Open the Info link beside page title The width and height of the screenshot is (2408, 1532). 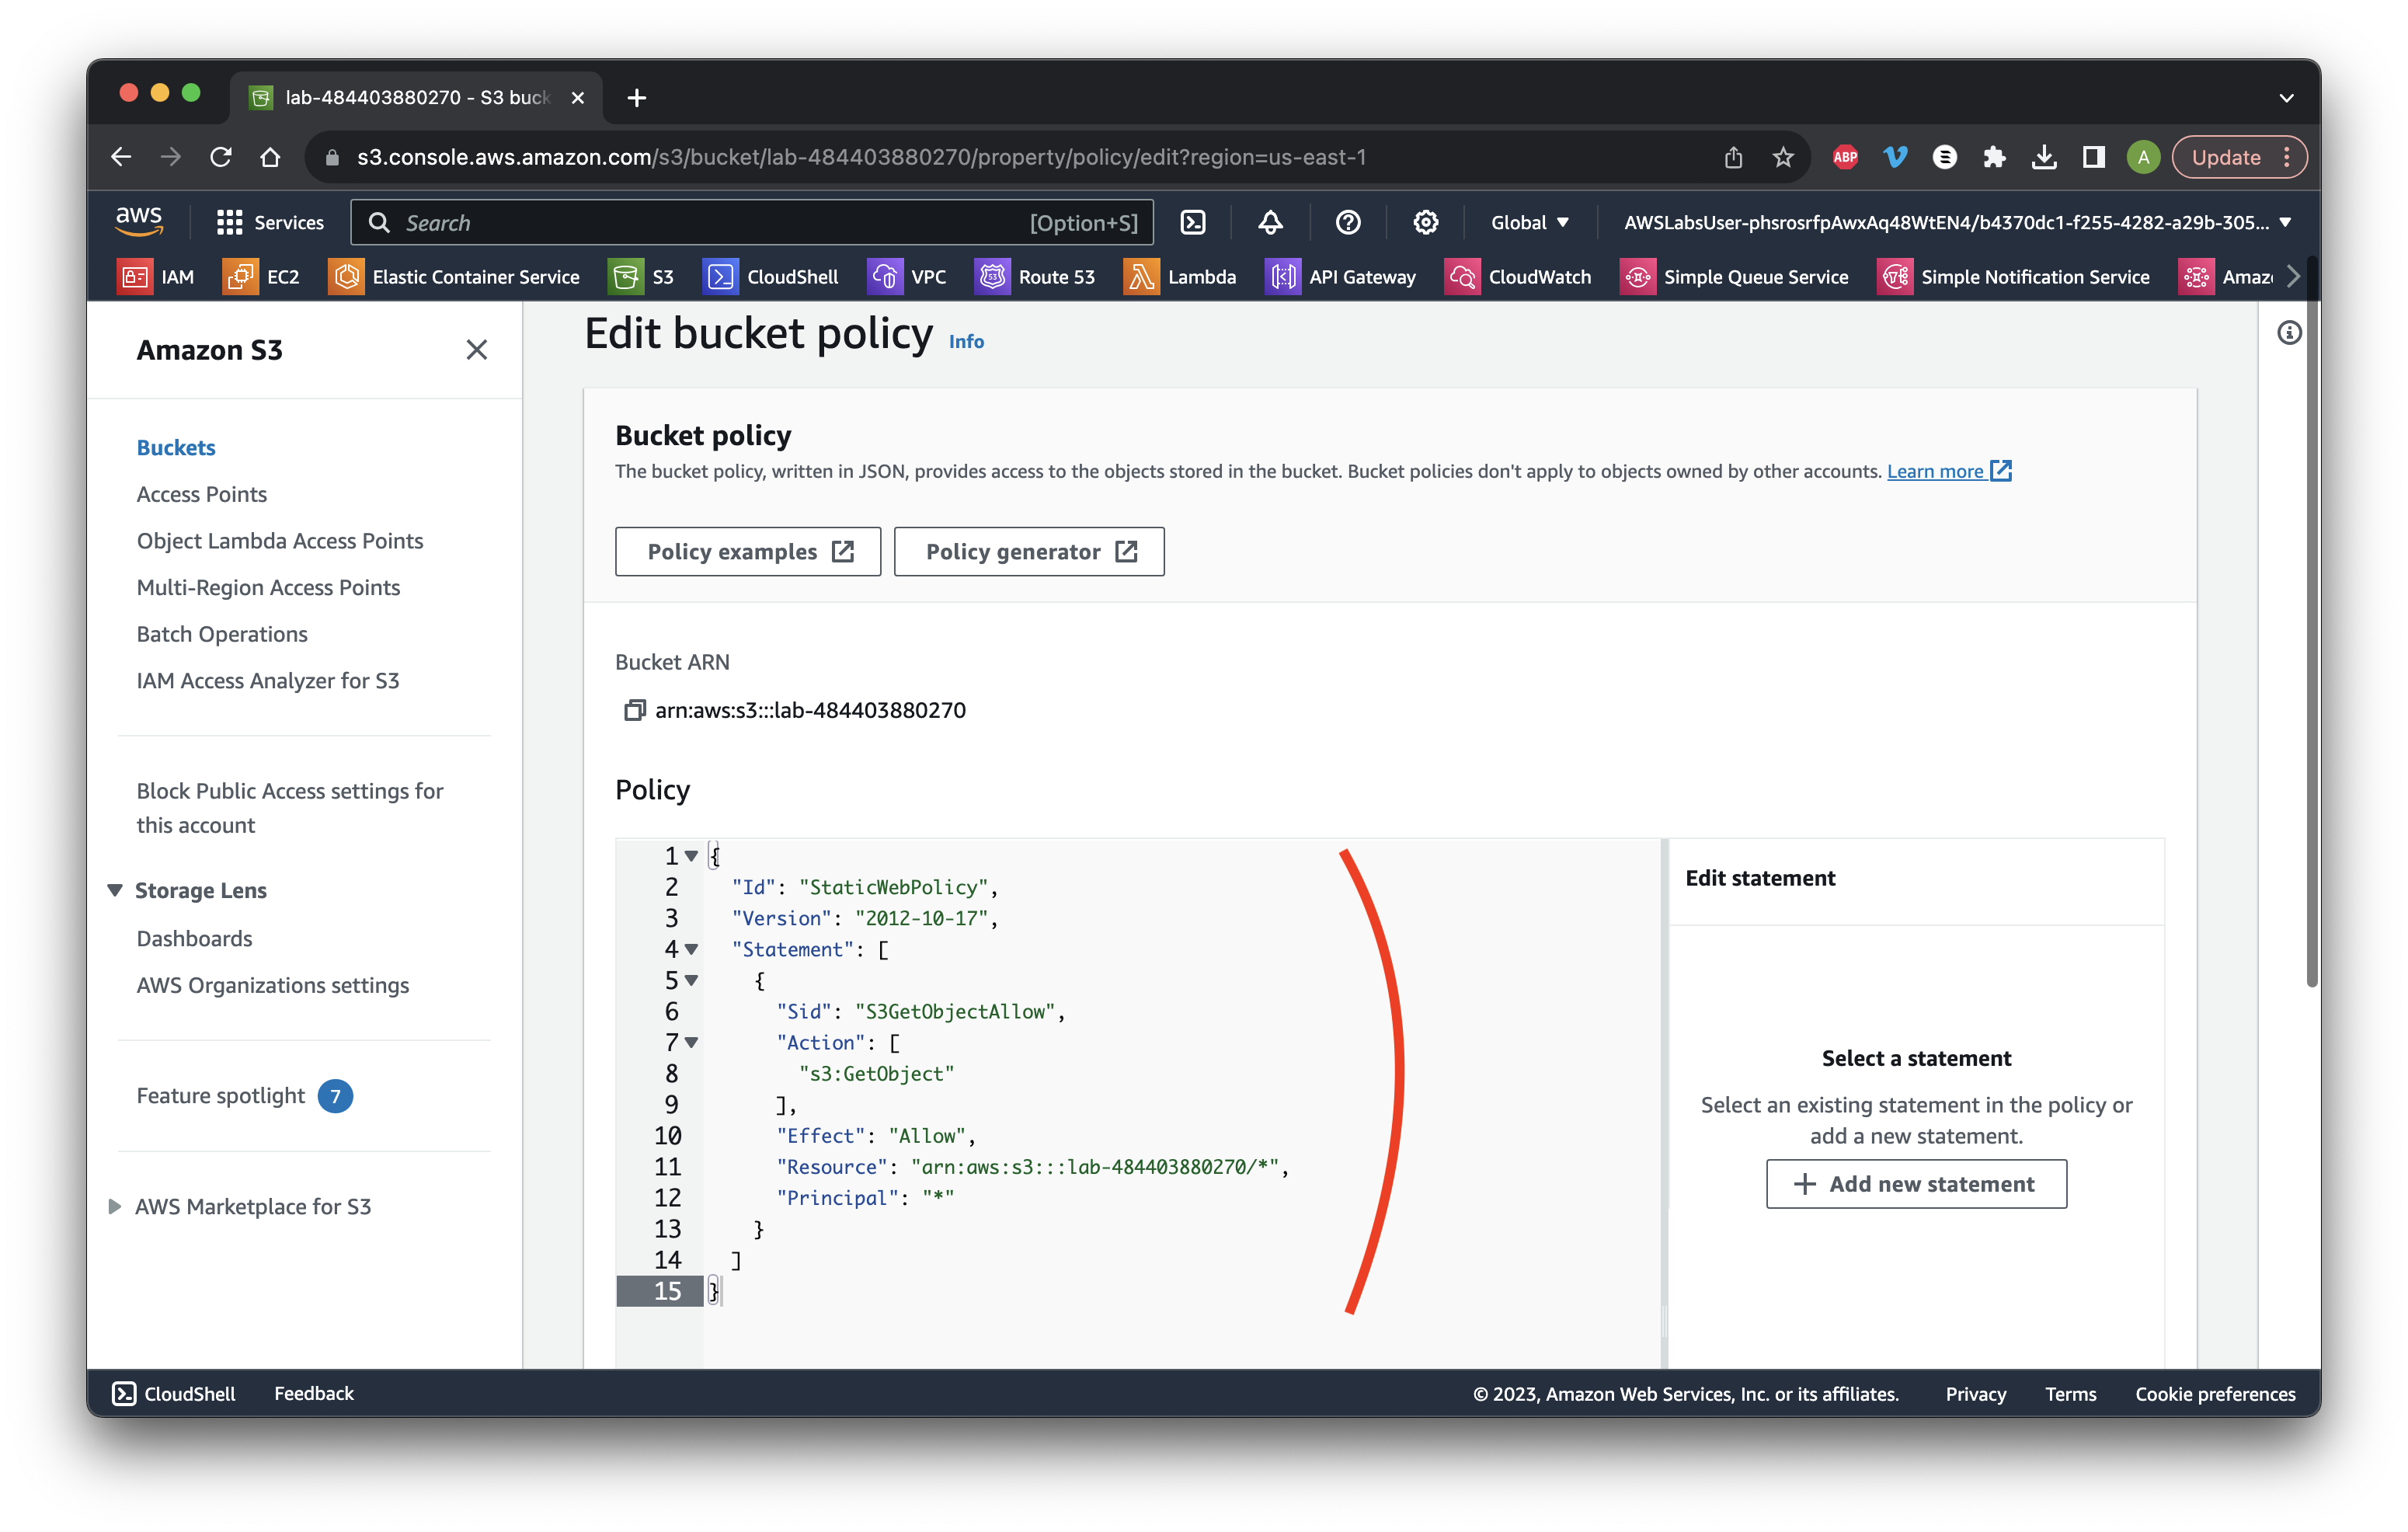[x=966, y=341]
